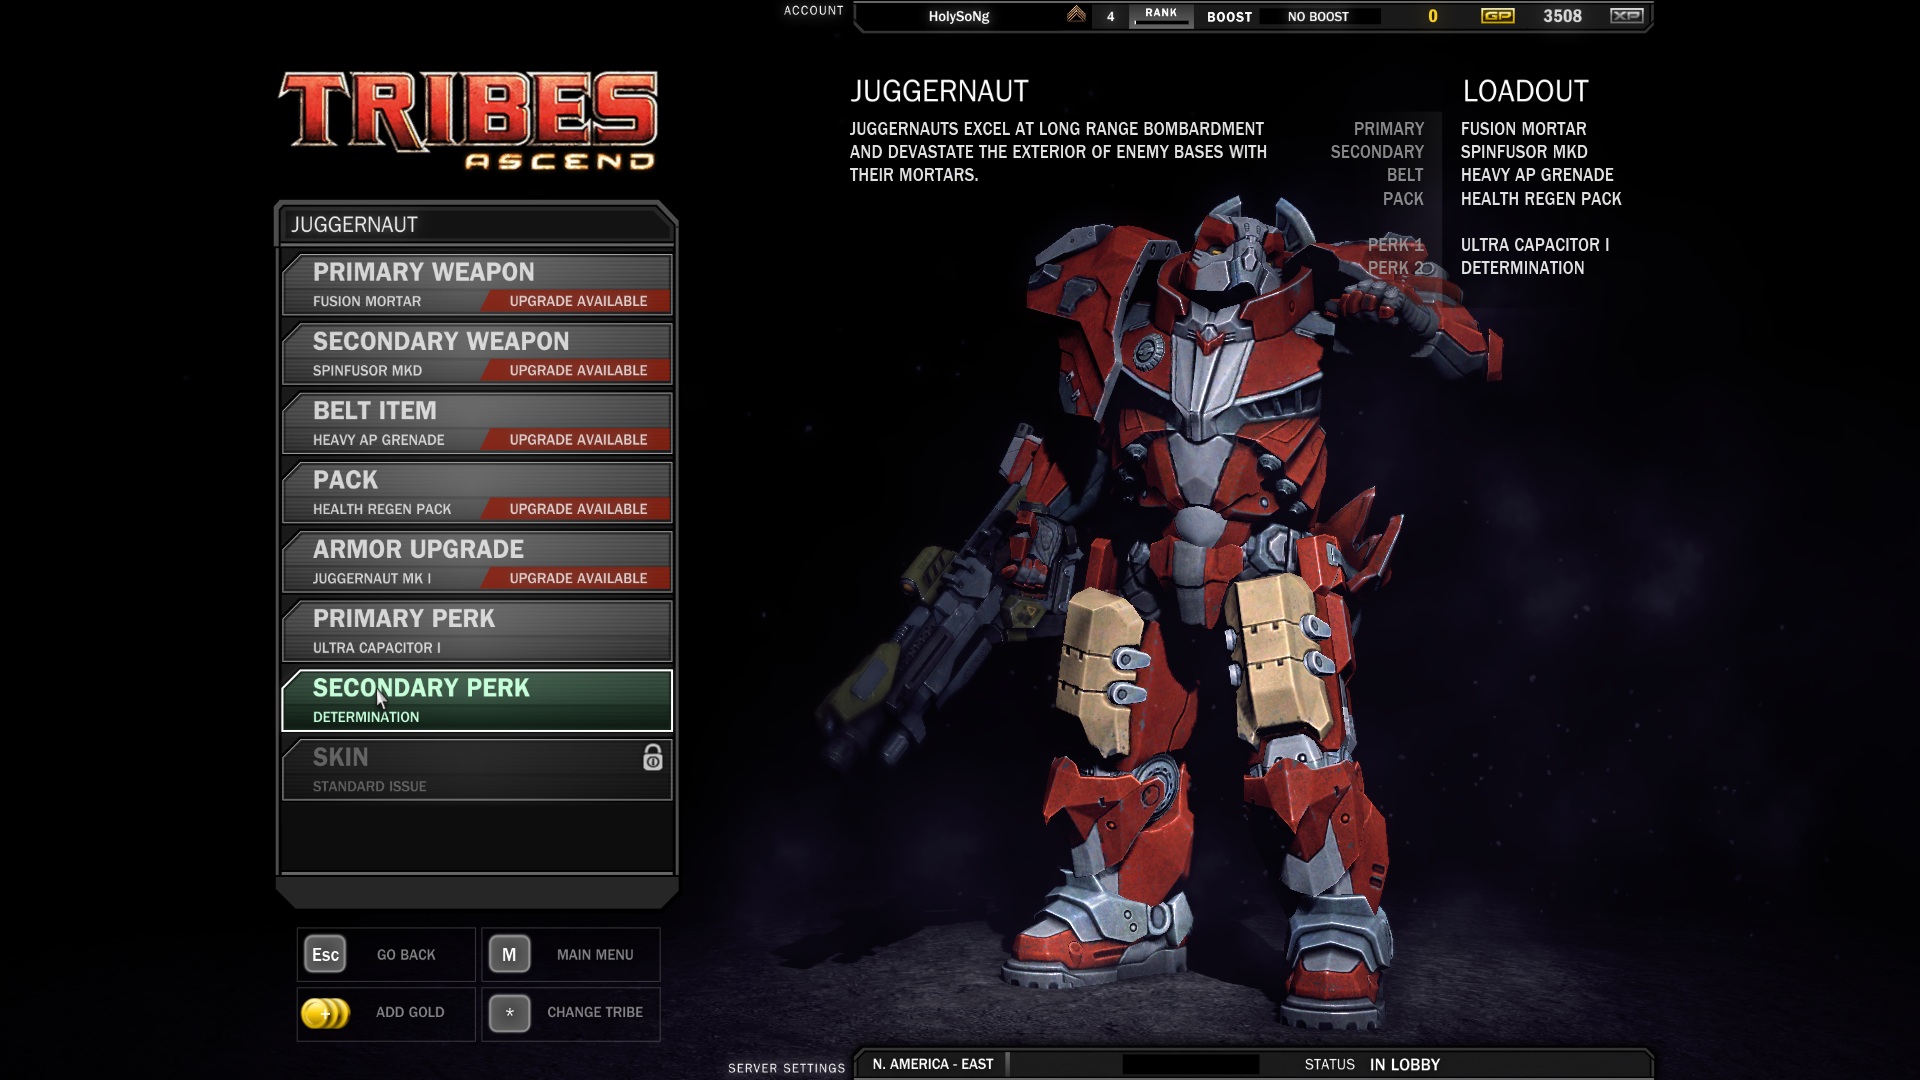Click Upgrade Available on Armor Upgrade
Viewport: 1920px width, 1080px height.
click(x=577, y=579)
